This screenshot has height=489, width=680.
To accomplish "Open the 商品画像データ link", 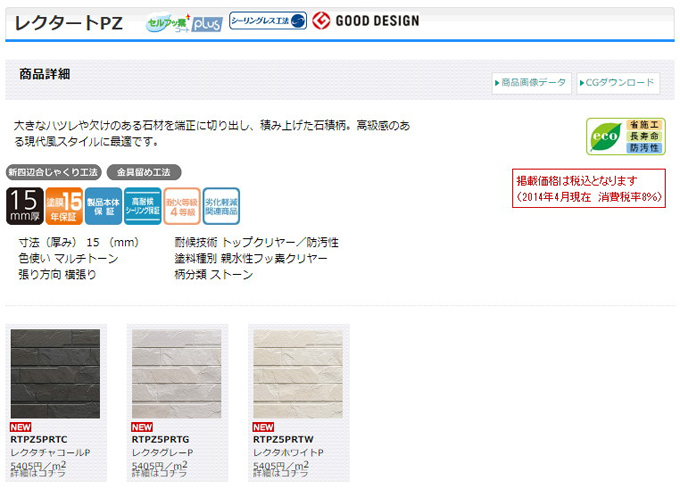I will point(532,83).
